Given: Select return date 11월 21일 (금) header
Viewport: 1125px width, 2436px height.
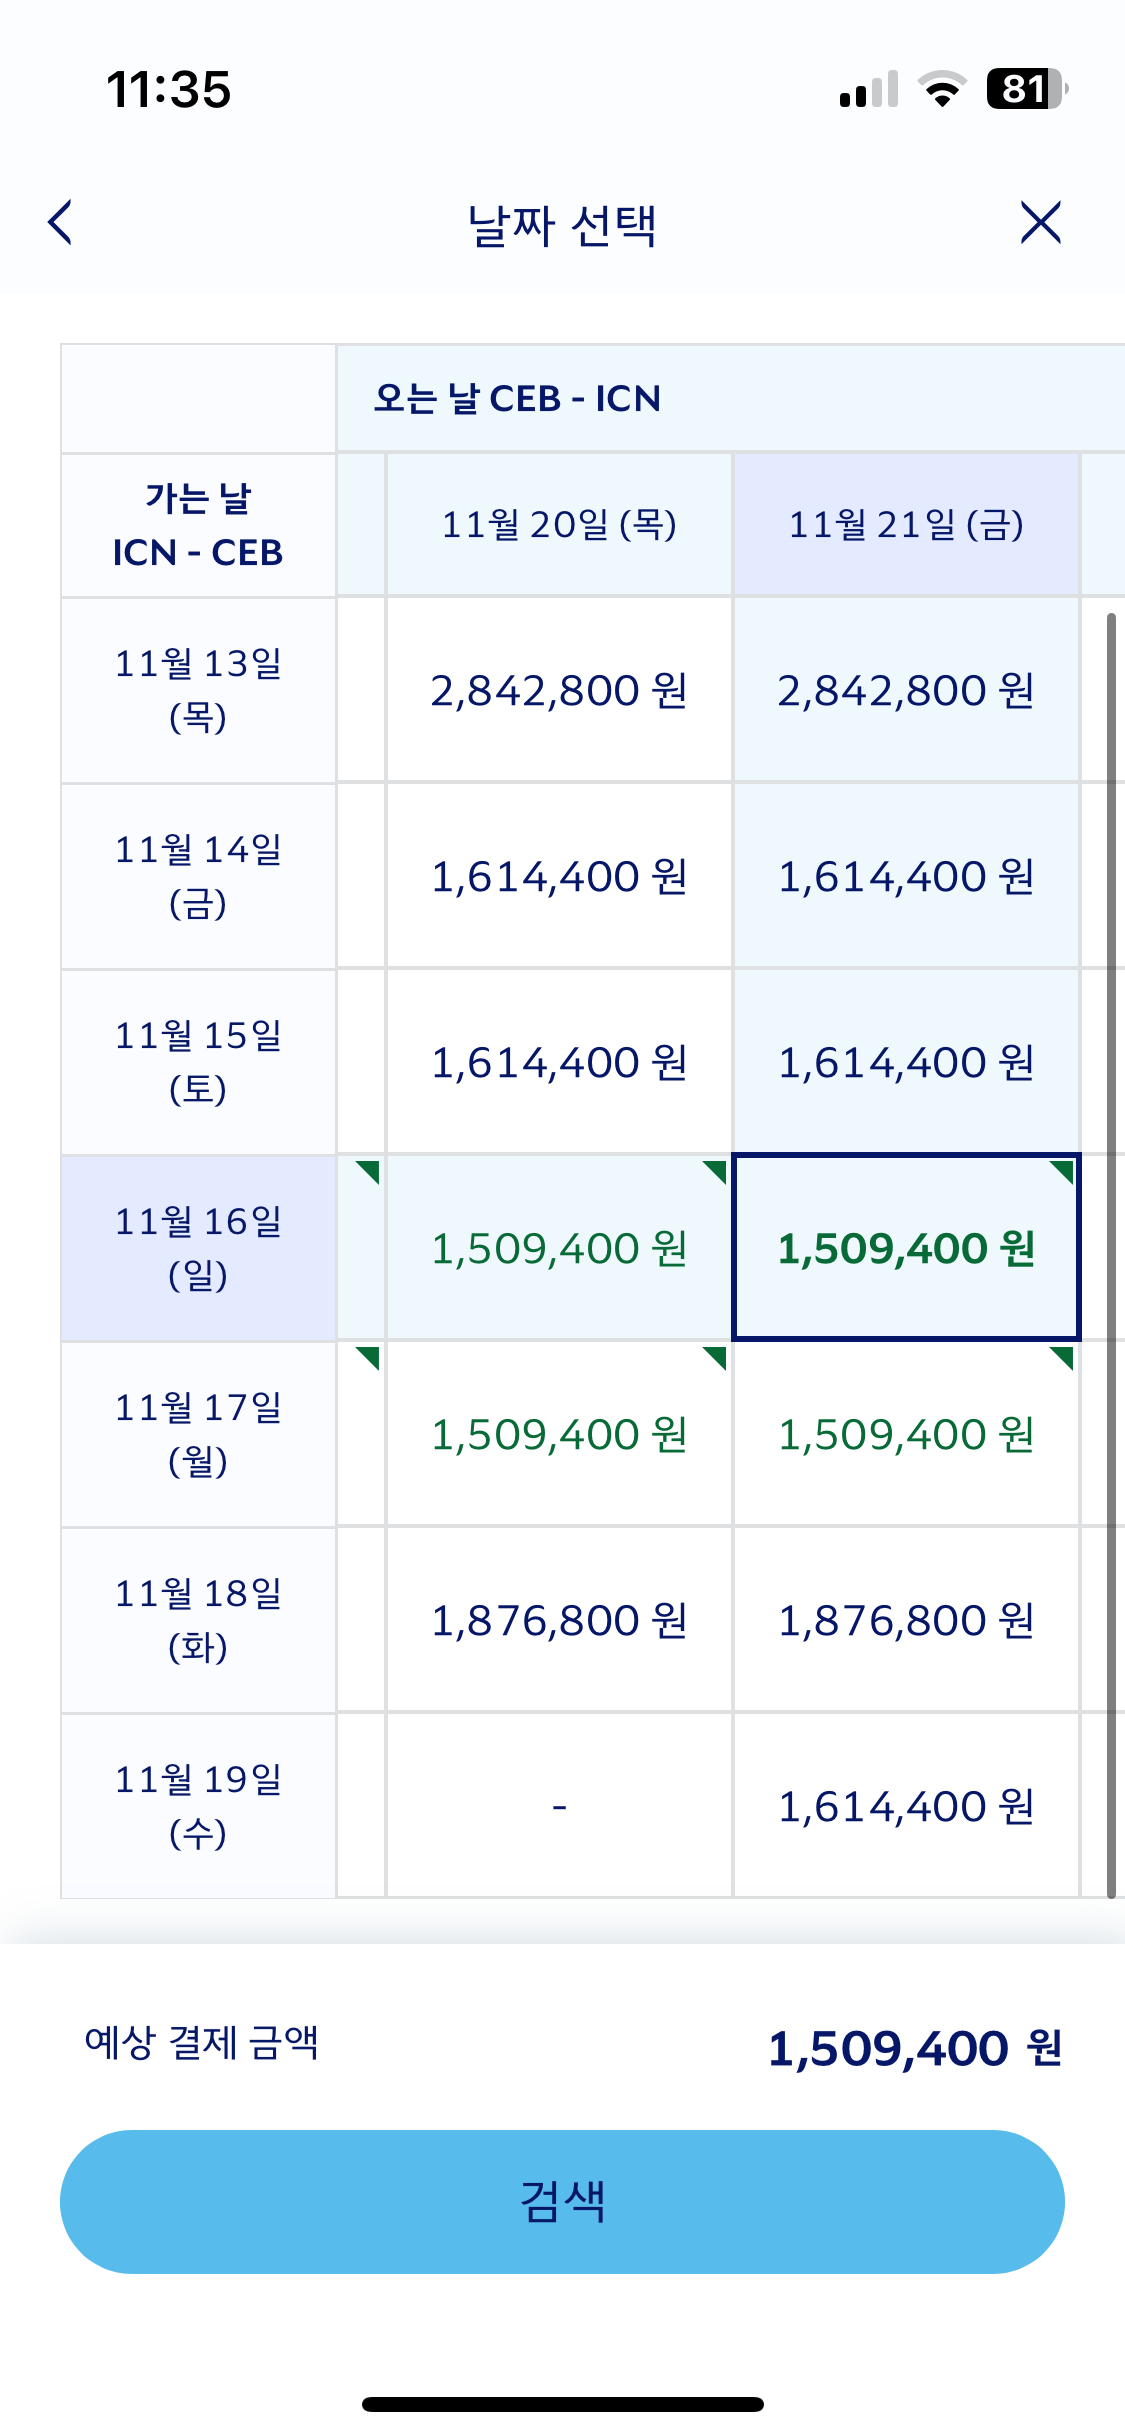Looking at the screenshot, I should (906, 525).
